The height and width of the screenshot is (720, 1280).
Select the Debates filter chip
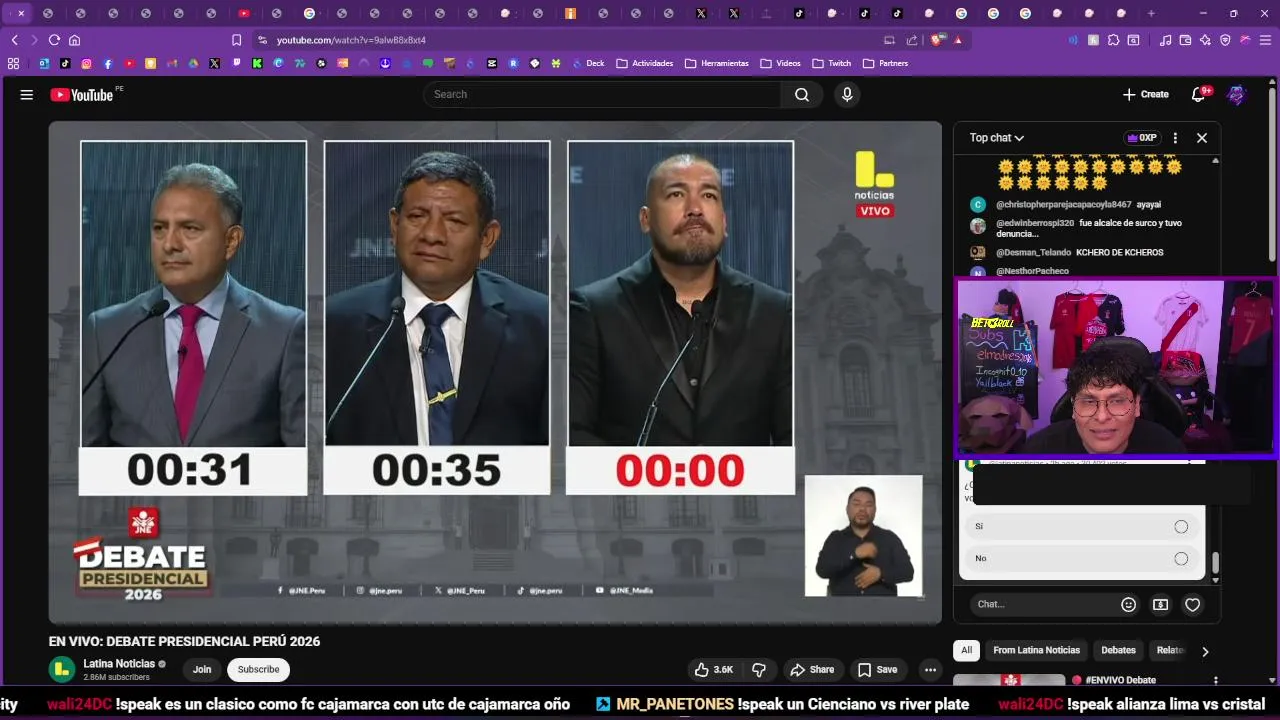pyautogui.click(x=1118, y=650)
